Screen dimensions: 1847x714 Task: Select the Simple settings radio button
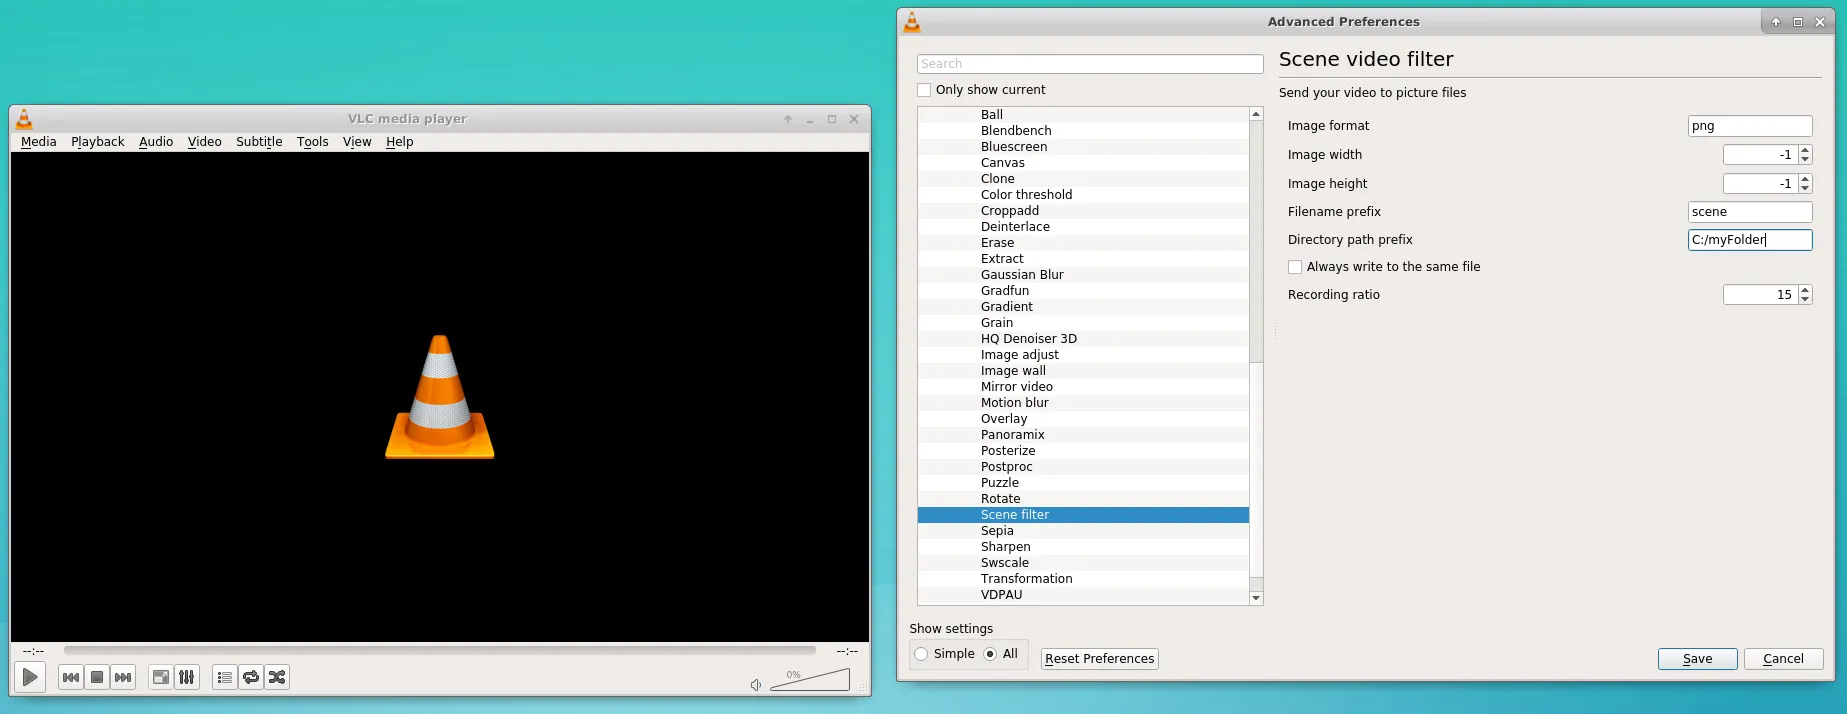[921, 654]
